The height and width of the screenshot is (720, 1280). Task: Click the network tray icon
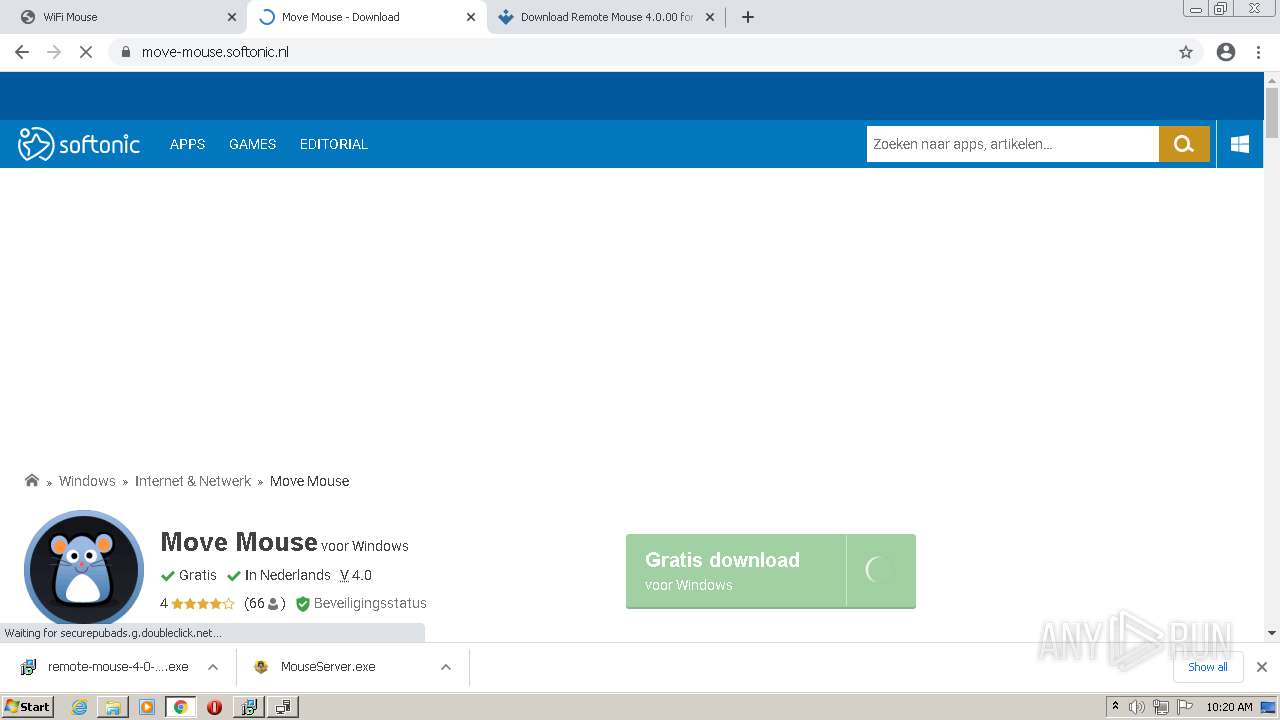[x=1160, y=707]
